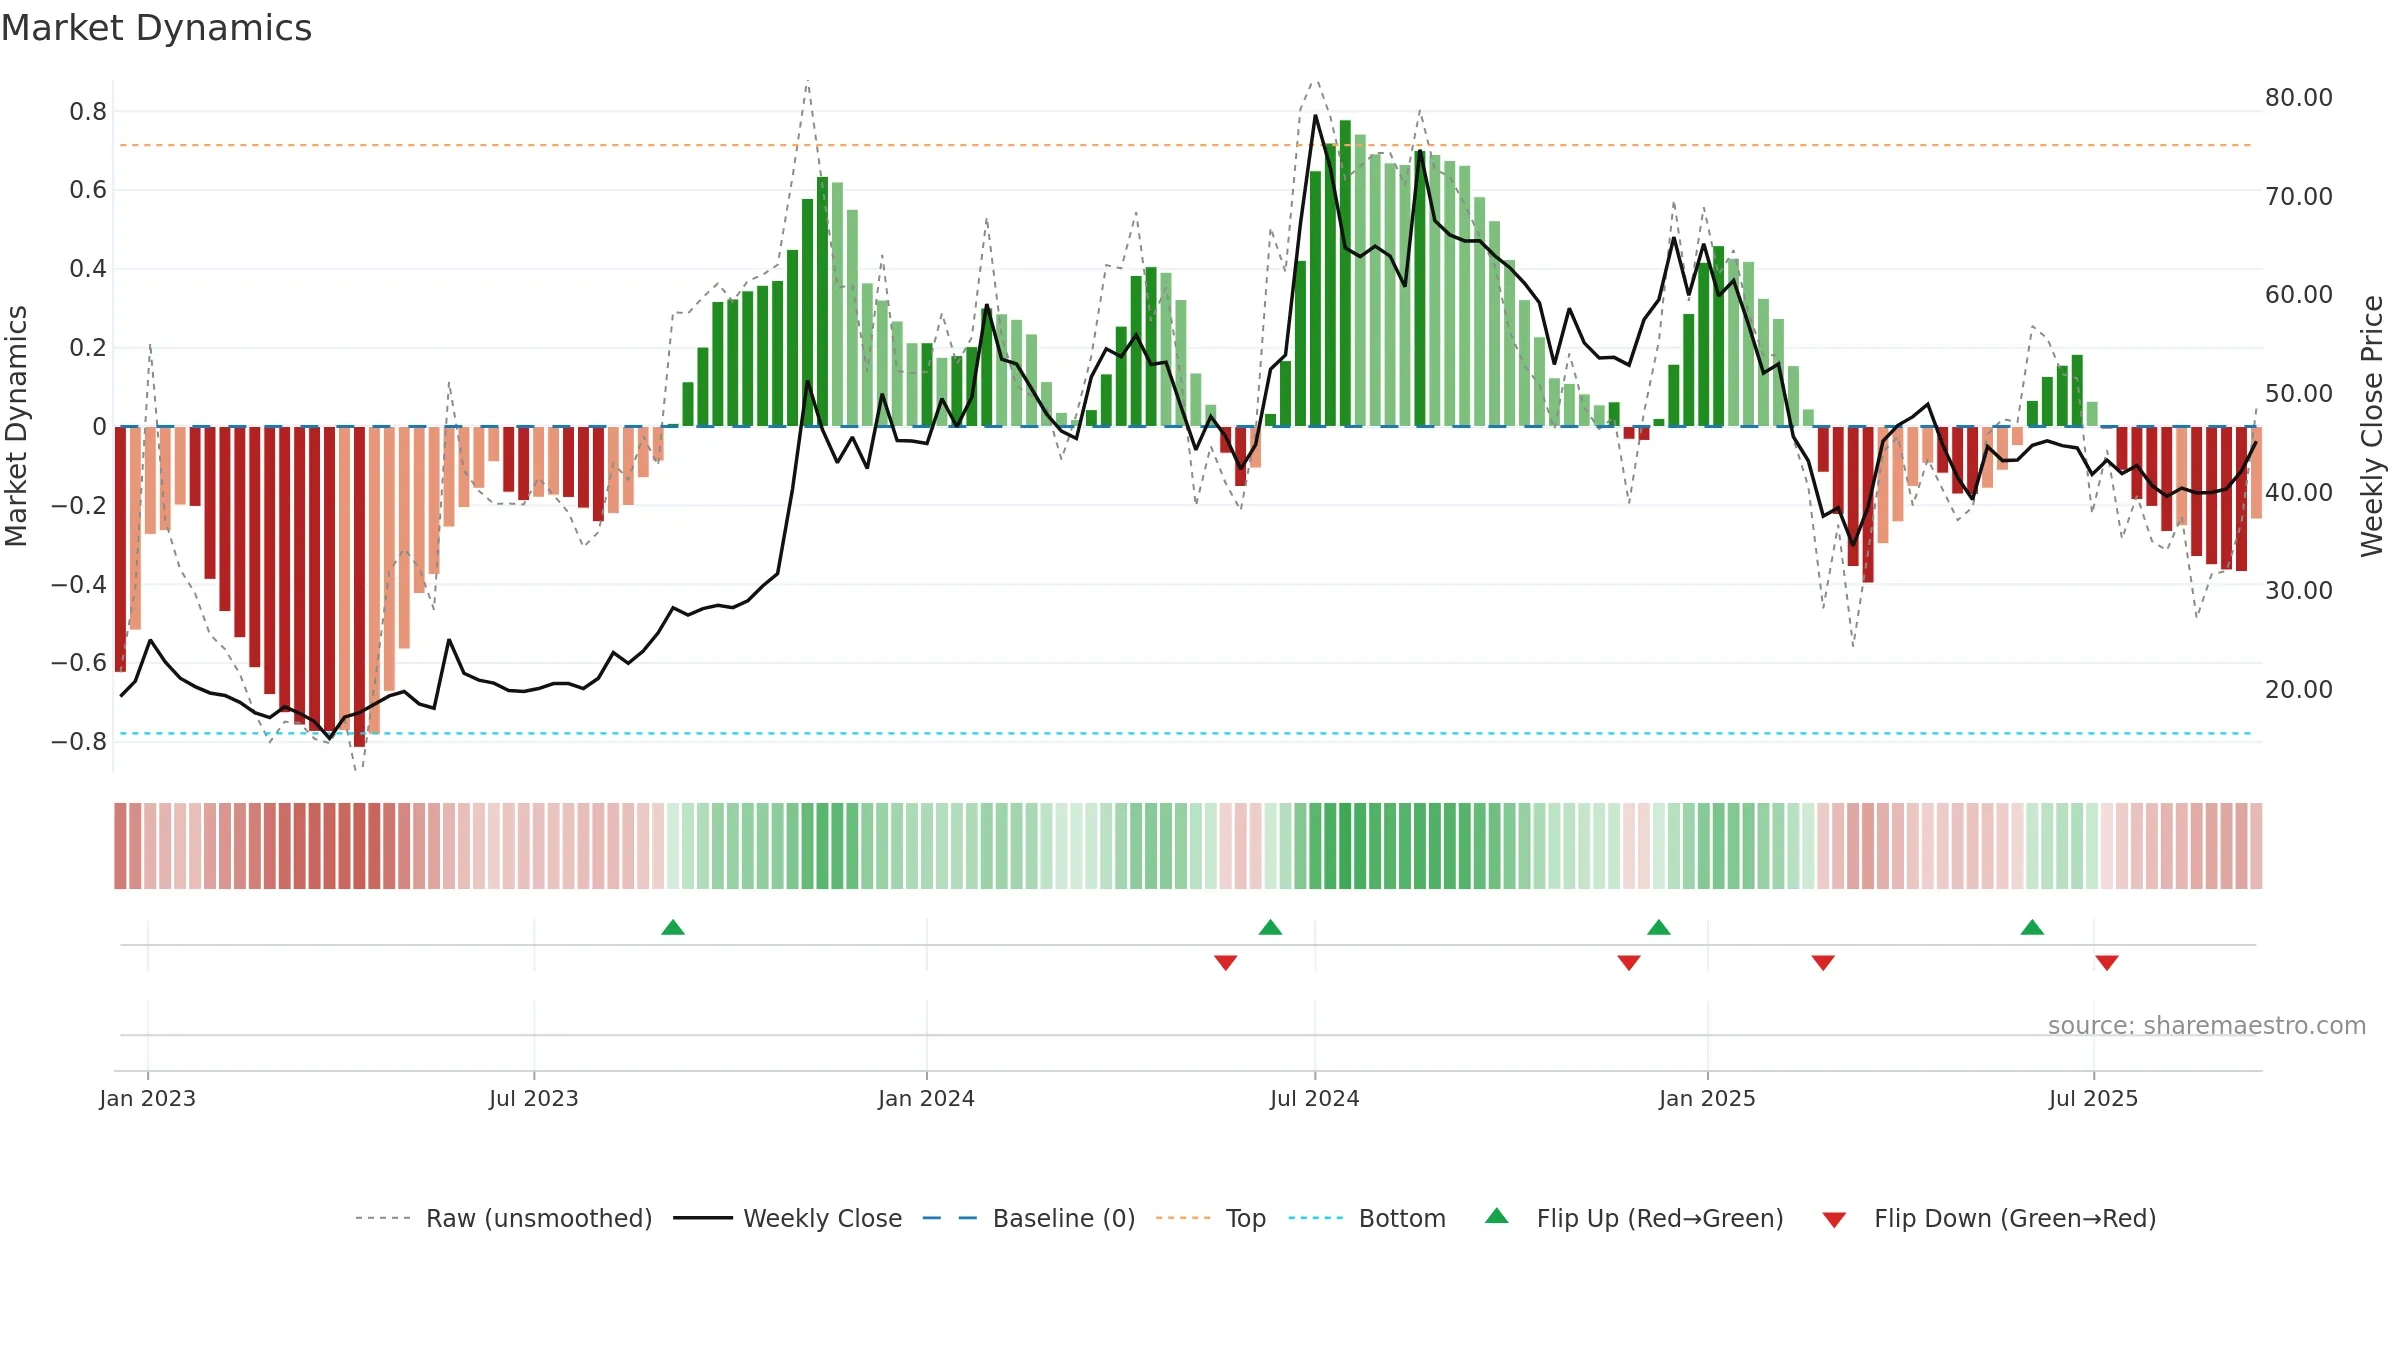Screen dimensions: 2400x1350
Task: Click the green flip-up marker just before Jul 2024
Action: pyautogui.click(x=1270, y=927)
